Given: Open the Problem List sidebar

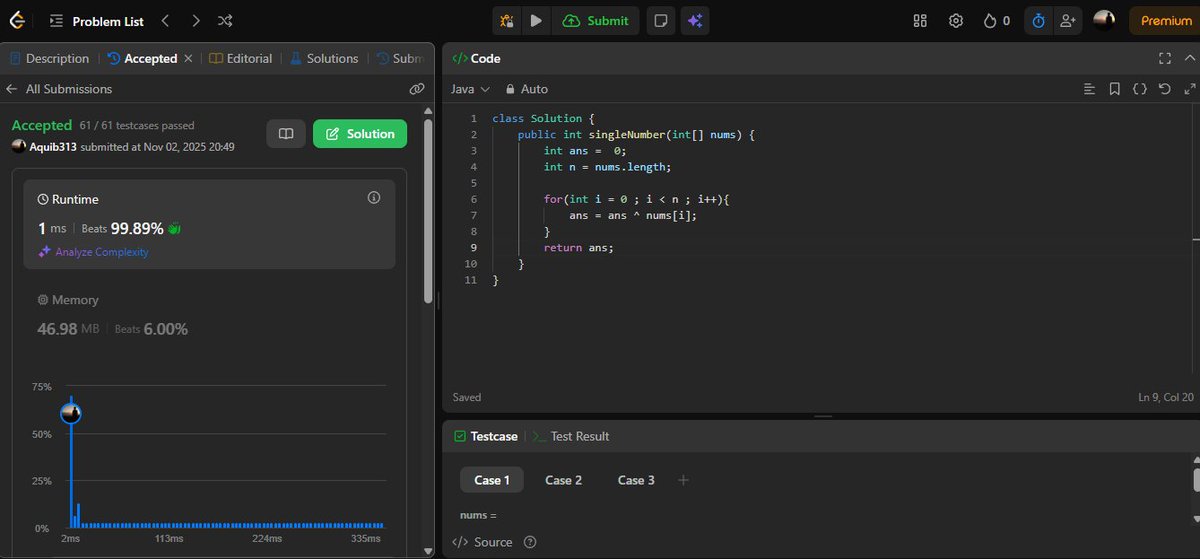Looking at the screenshot, I should [x=95, y=20].
